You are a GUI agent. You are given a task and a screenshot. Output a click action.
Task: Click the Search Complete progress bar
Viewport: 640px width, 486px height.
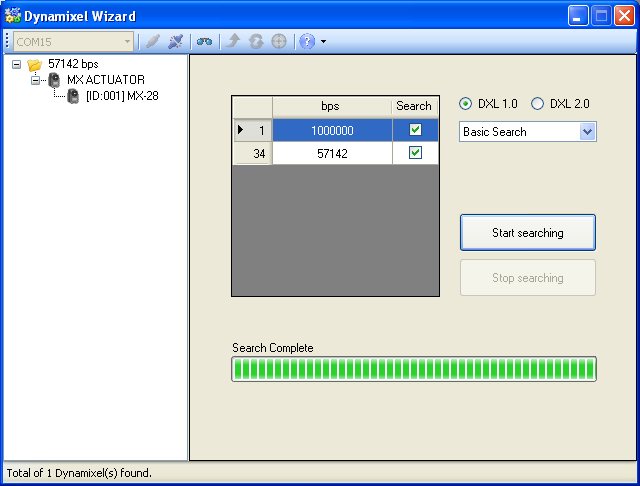414,369
